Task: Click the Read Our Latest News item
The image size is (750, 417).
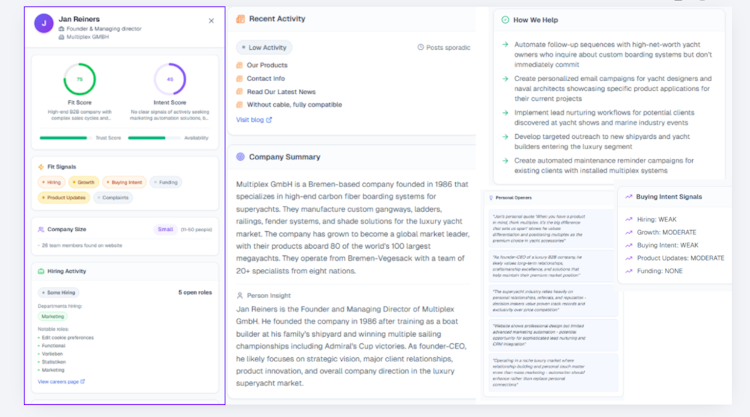Action: point(281,91)
